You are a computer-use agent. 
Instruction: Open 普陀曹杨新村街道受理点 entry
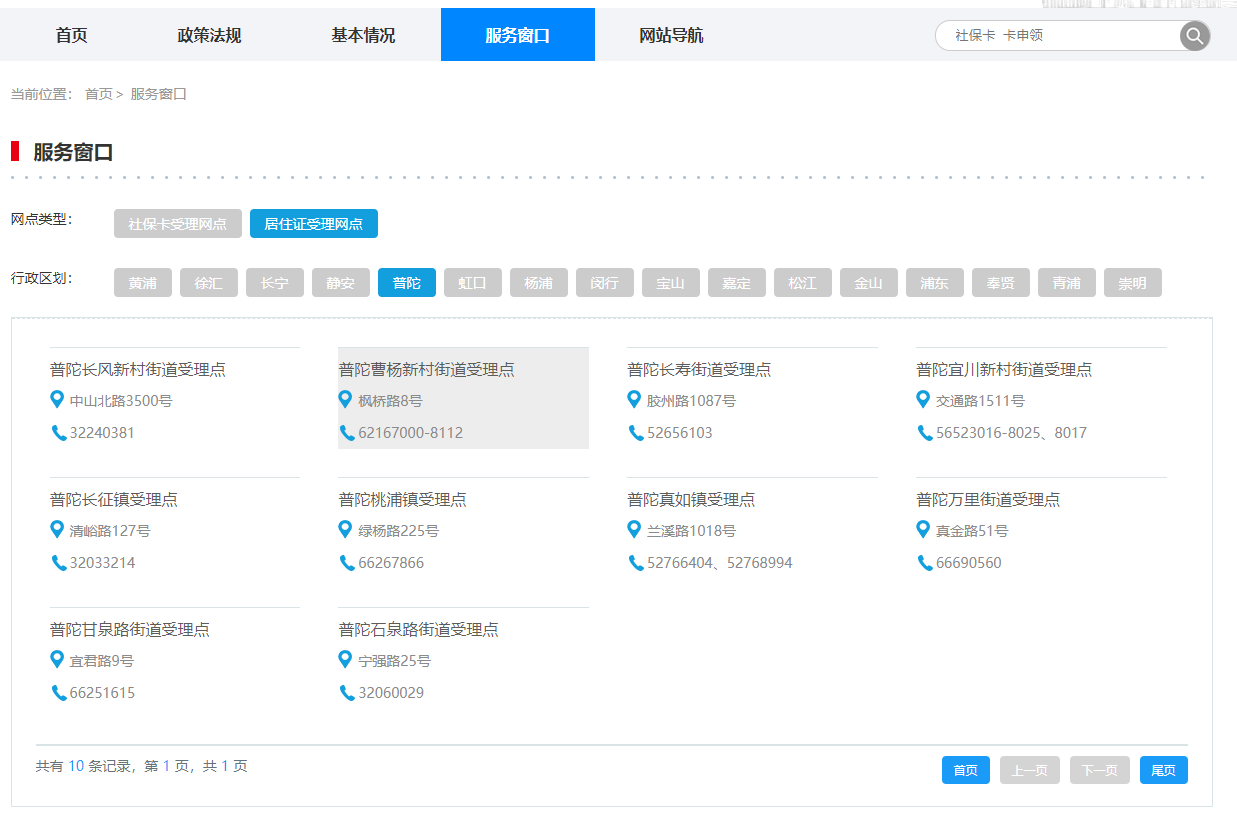pos(427,370)
